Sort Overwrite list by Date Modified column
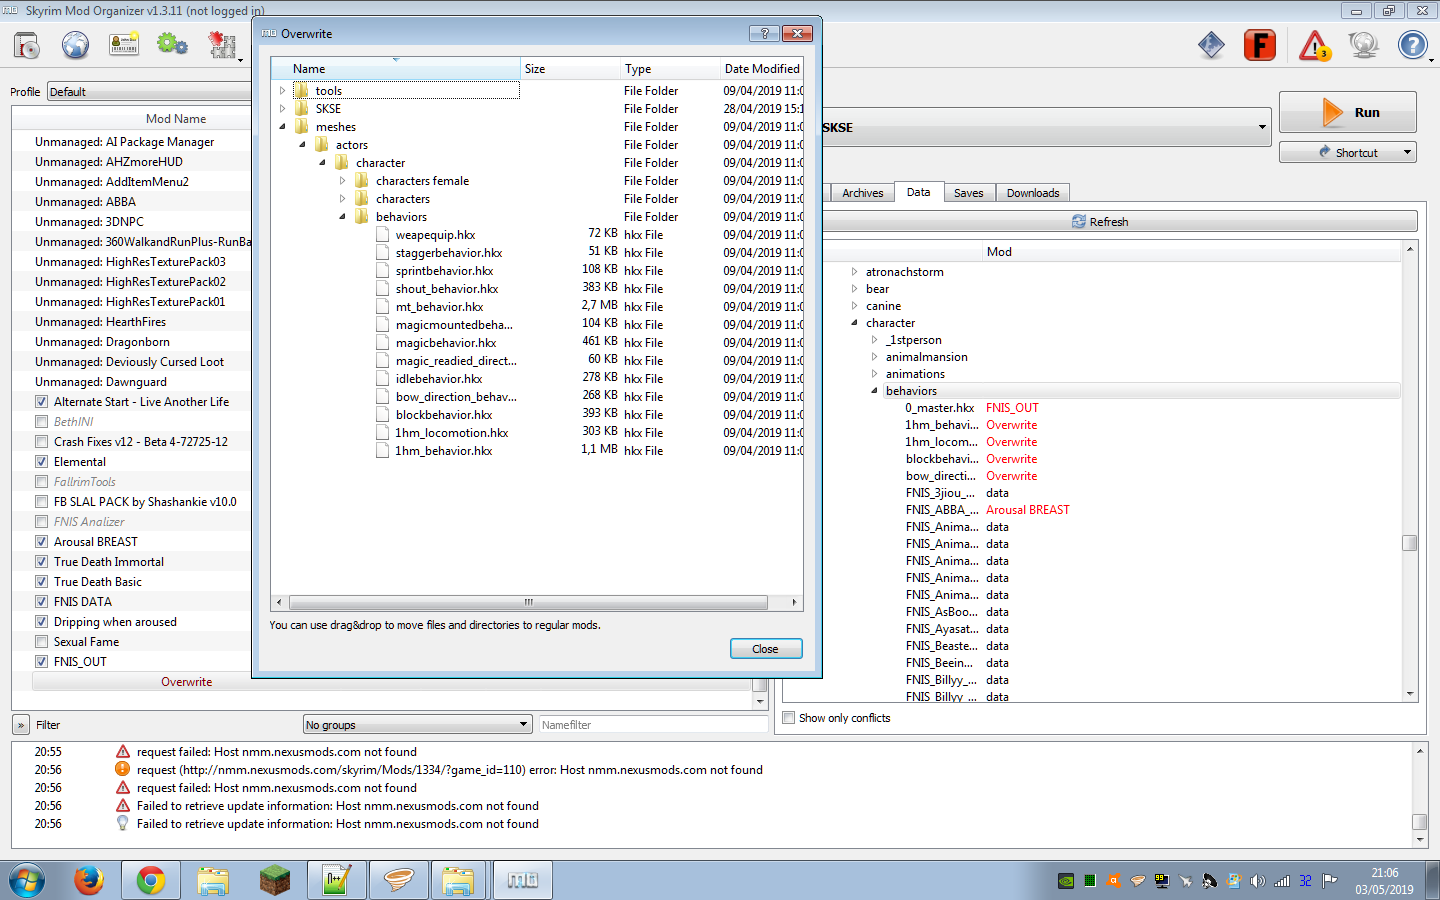The height and width of the screenshot is (900, 1440). (762, 69)
